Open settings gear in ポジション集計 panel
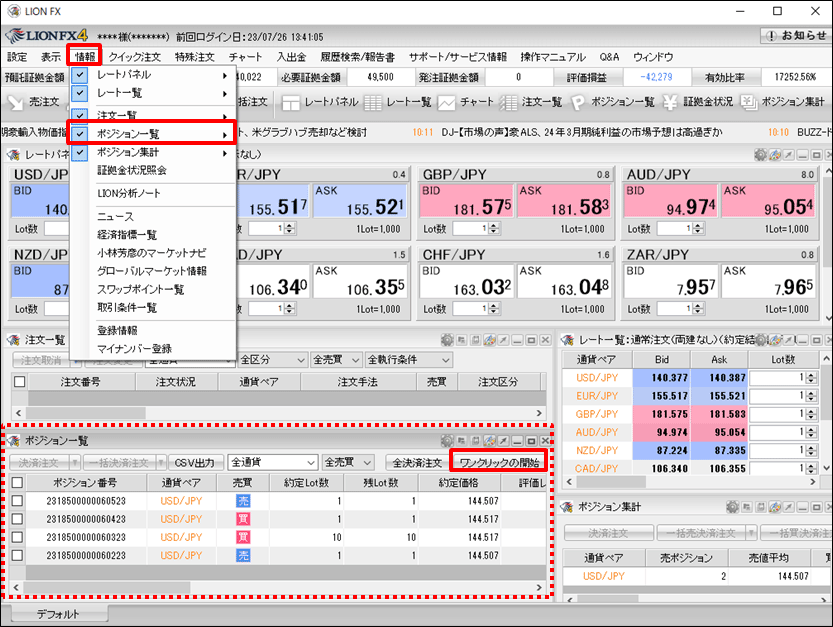The image size is (833, 627). point(733,507)
